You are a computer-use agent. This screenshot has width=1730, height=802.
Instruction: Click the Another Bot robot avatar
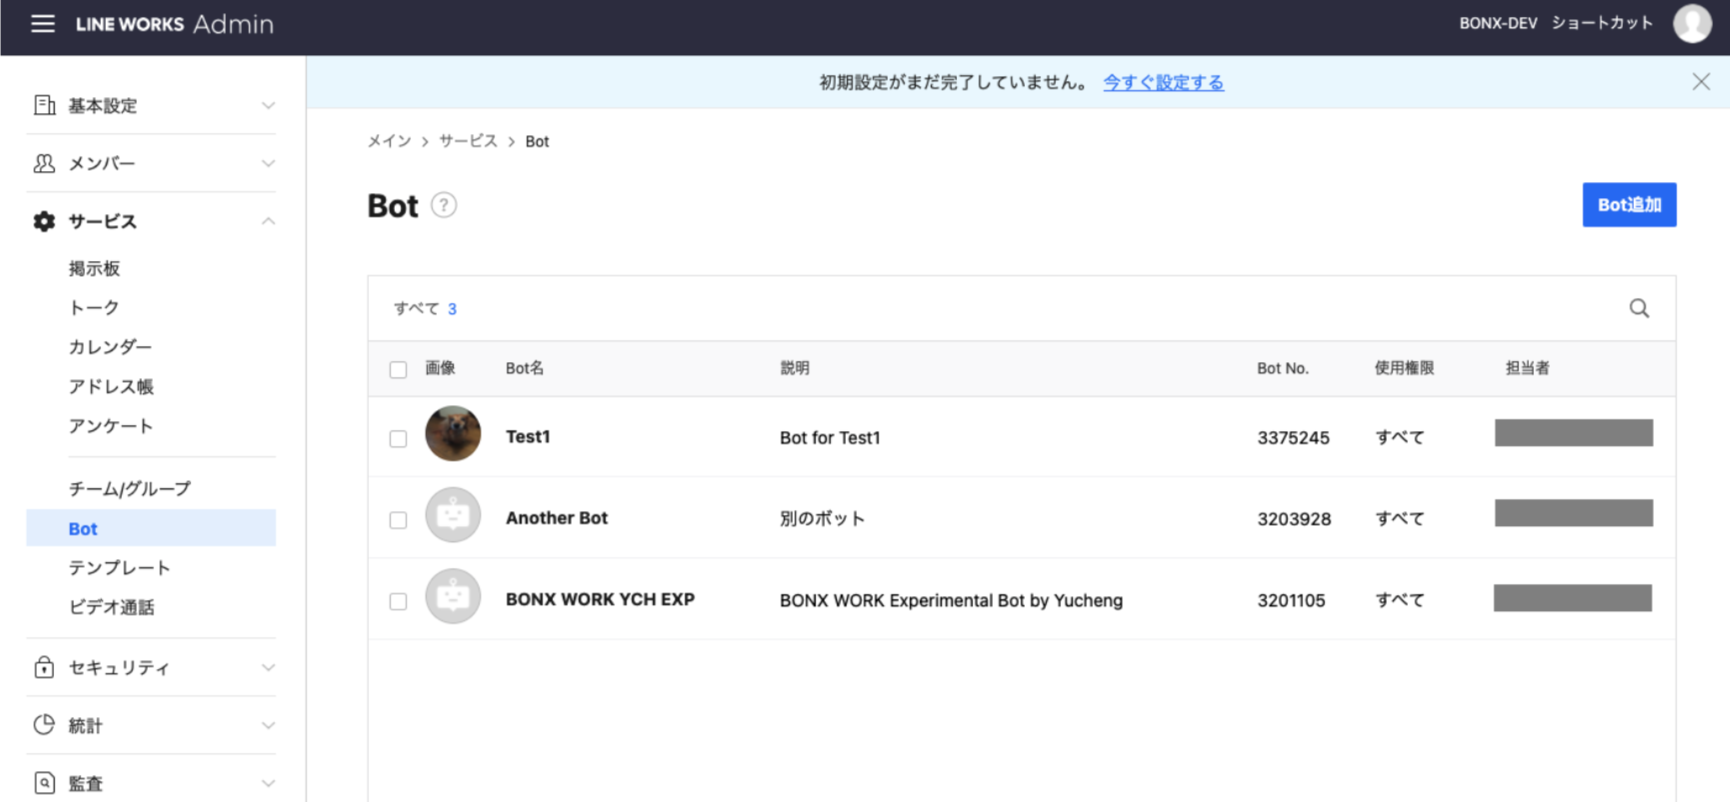click(x=453, y=515)
